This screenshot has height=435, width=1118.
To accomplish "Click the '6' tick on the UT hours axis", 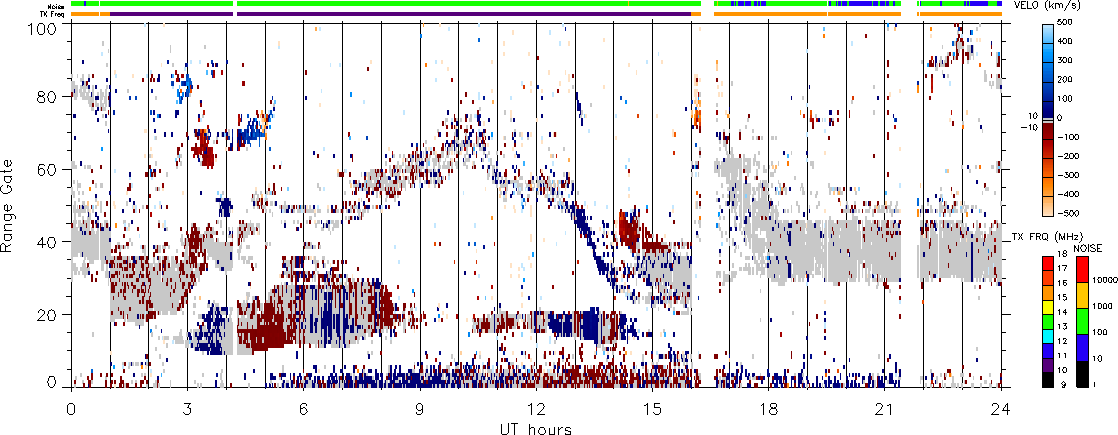I will (x=304, y=408).
